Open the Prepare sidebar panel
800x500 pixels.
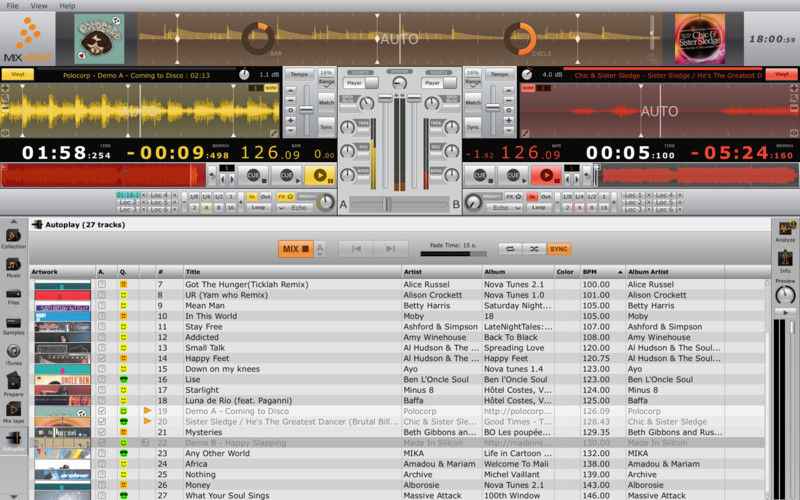(x=13, y=384)
